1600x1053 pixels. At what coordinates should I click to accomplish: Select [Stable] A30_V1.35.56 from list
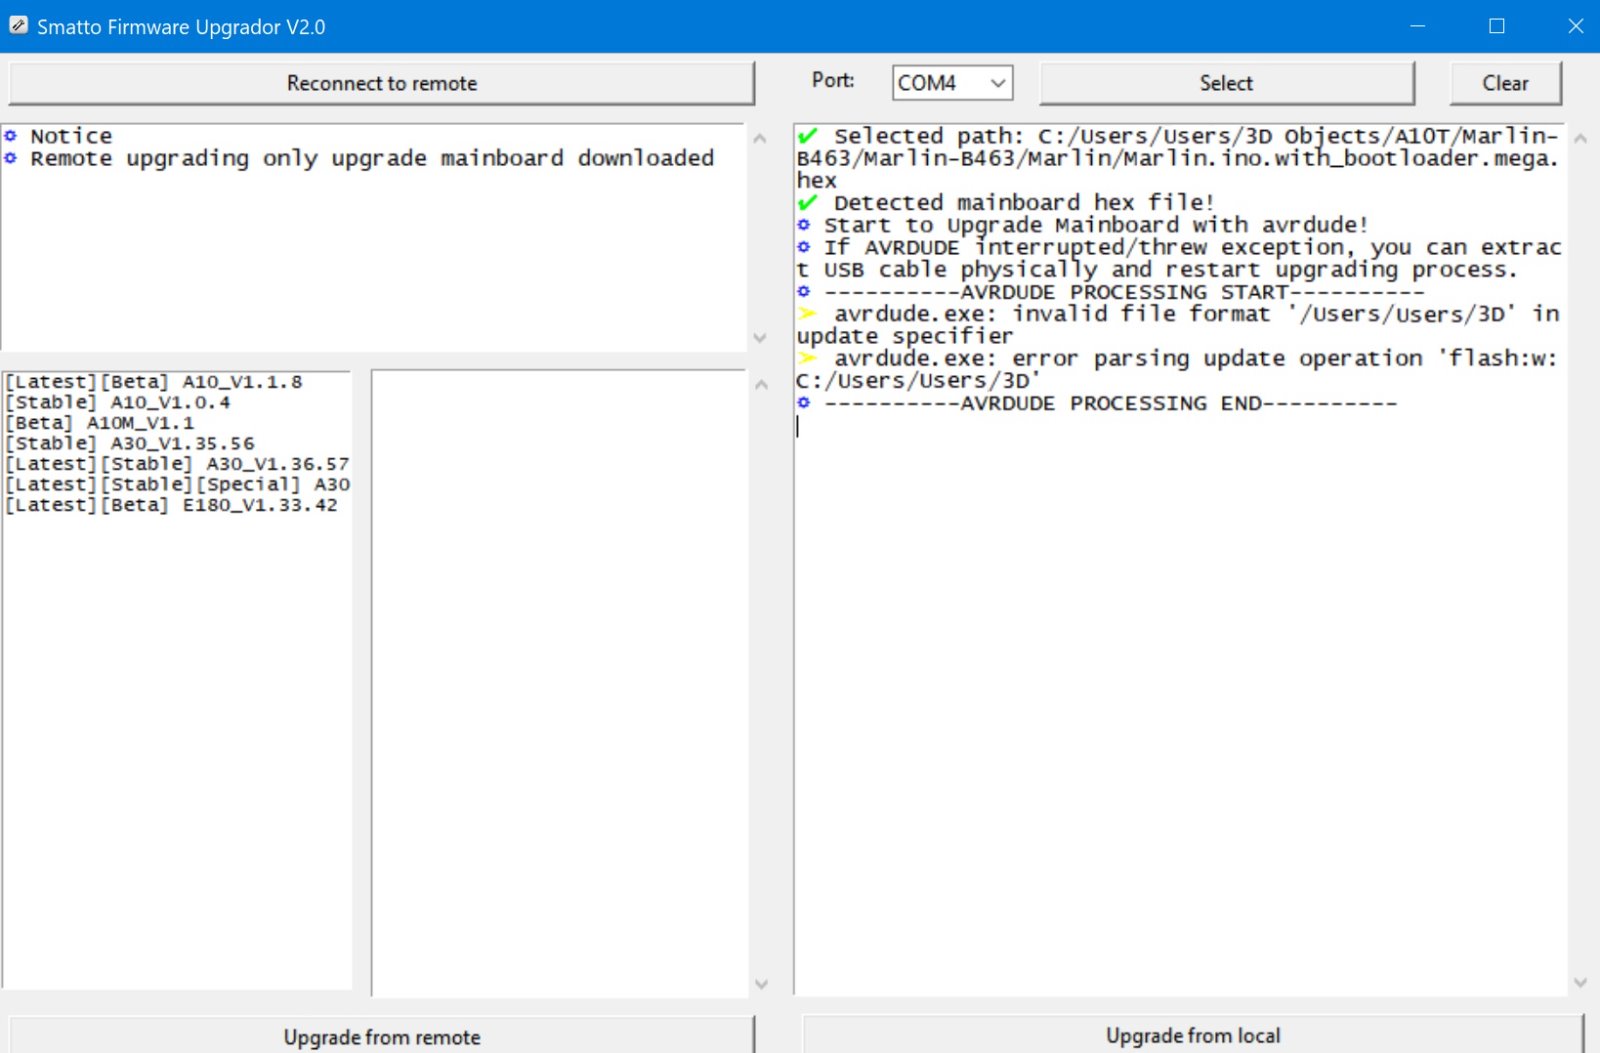pos(130,444)
